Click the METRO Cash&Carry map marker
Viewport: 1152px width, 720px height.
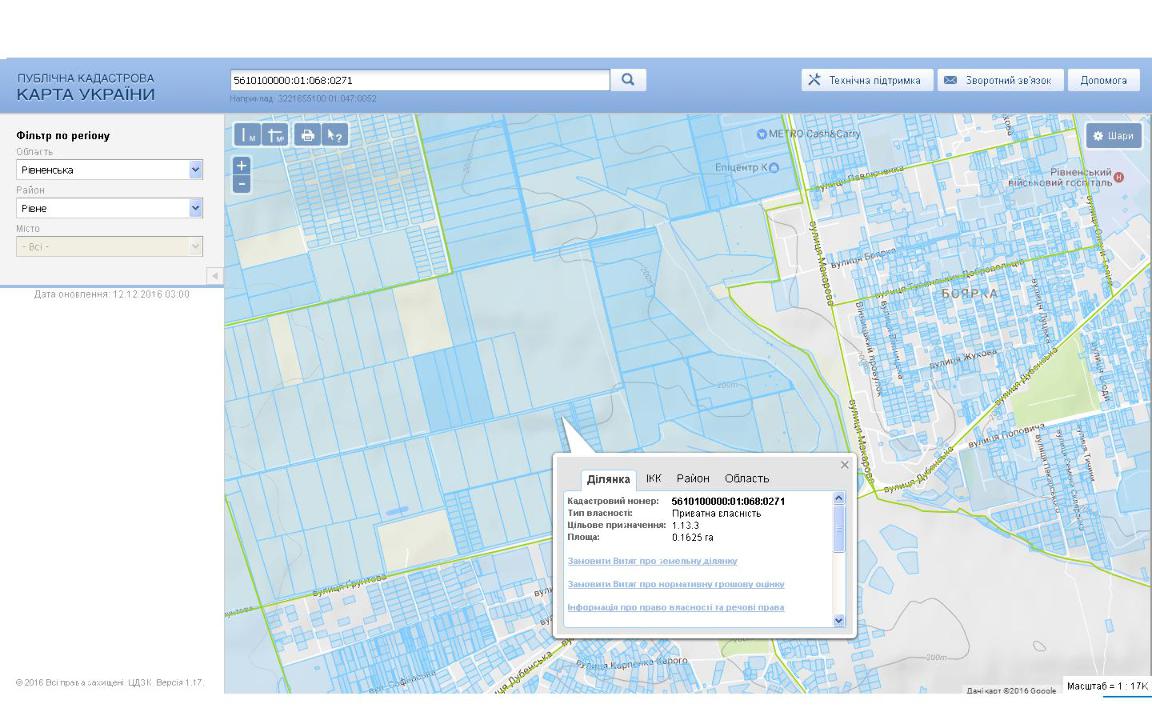point(761,134)
